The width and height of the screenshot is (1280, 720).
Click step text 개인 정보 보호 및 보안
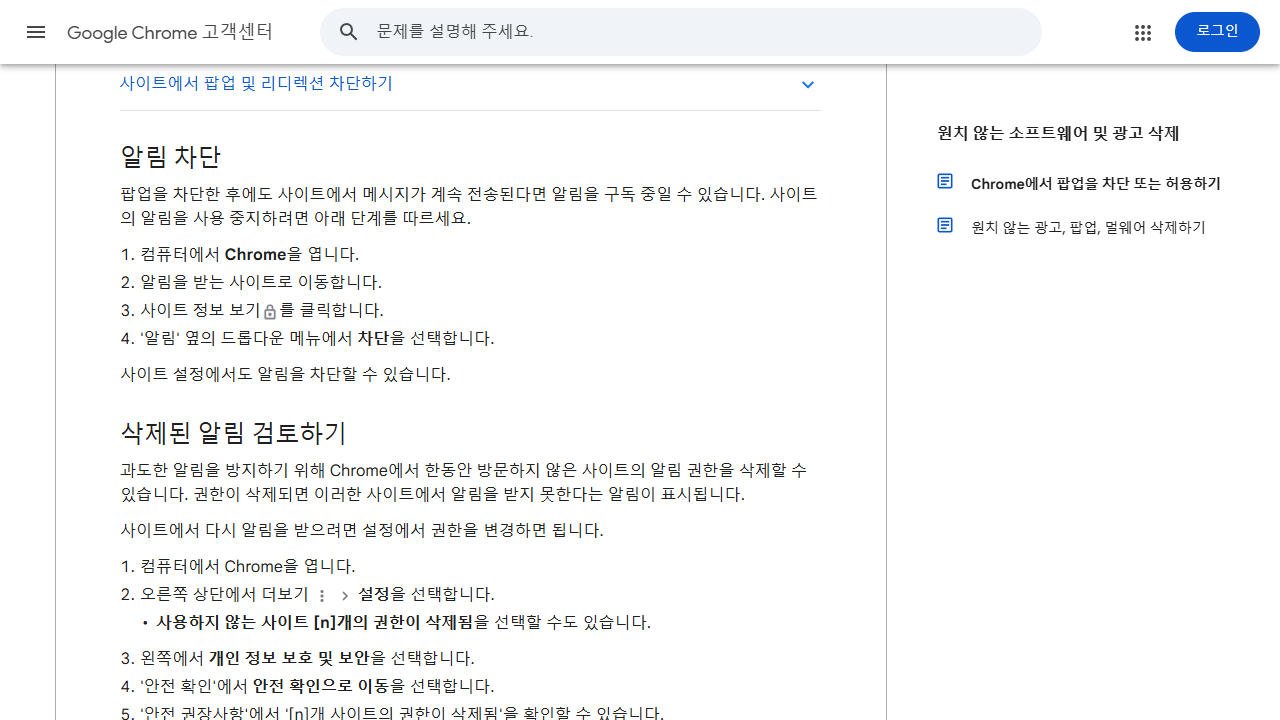289,658
